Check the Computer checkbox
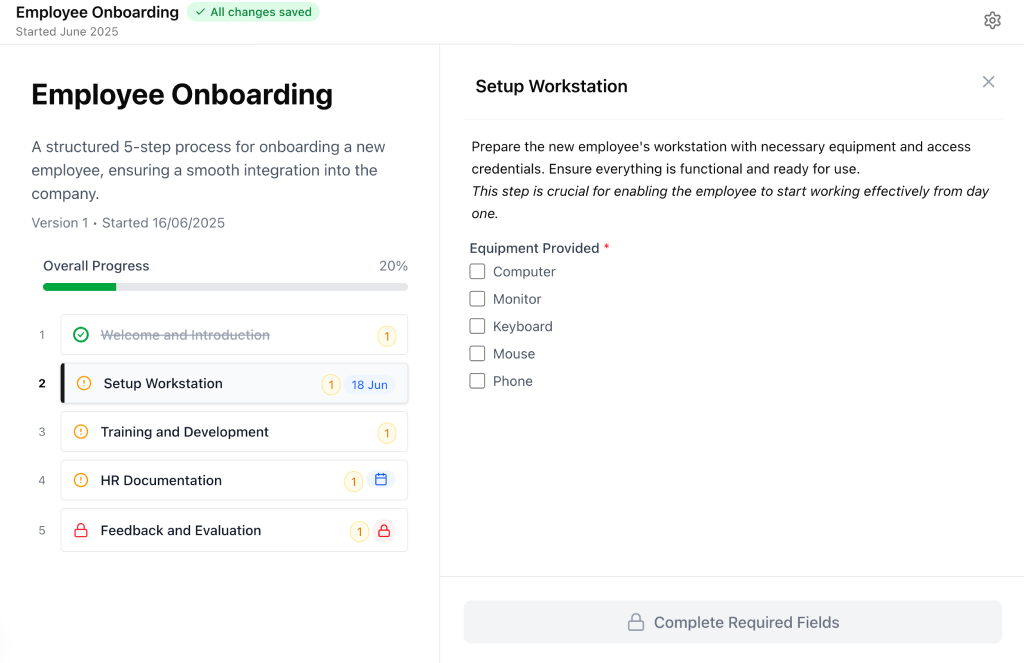 478,271
